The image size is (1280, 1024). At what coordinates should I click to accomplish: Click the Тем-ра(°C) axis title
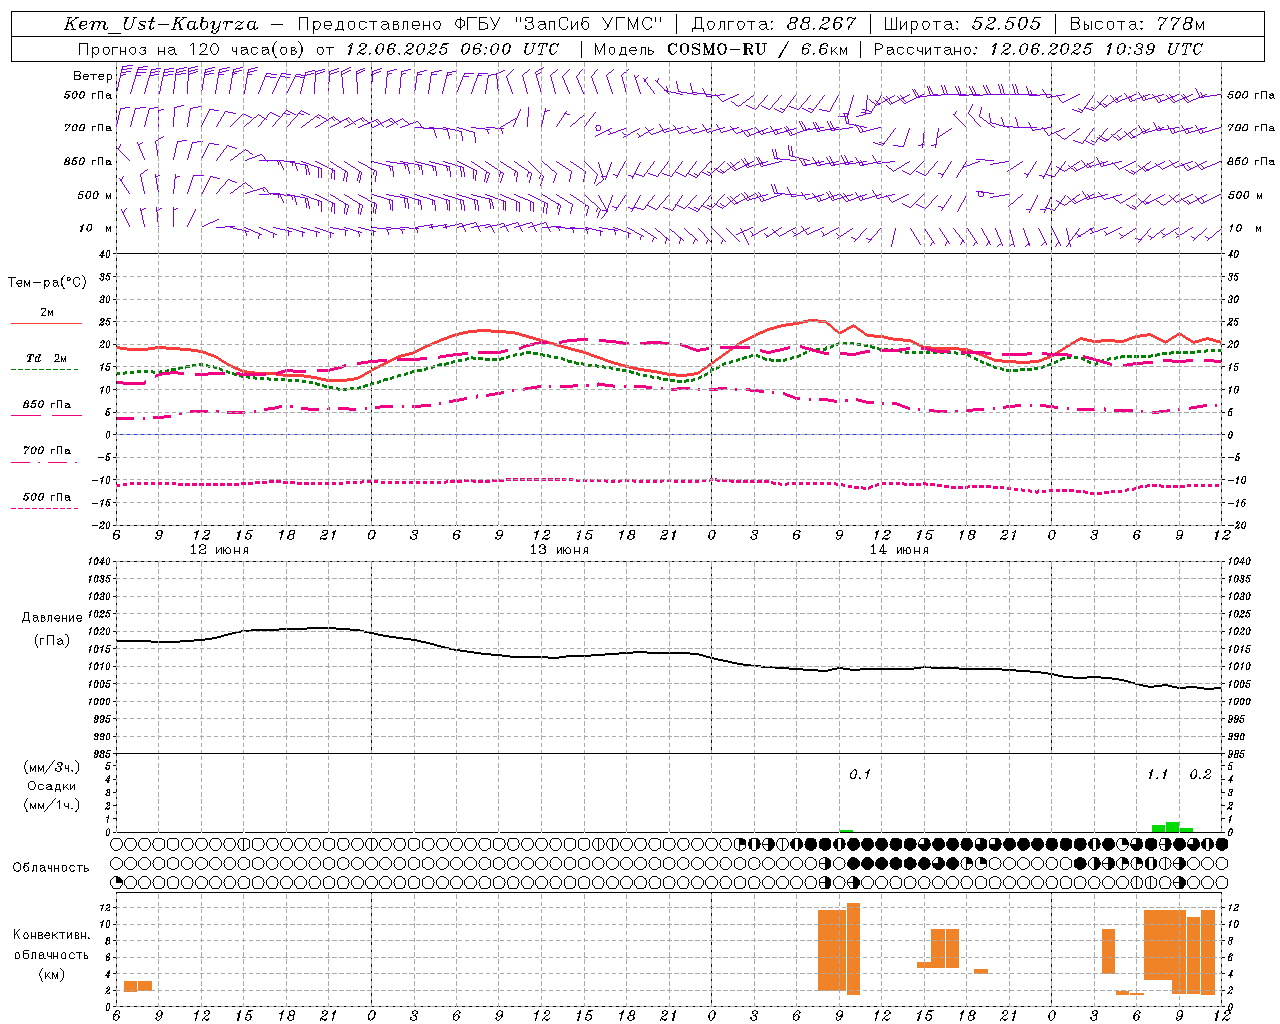pyautogui.click(x=47, y=283)
